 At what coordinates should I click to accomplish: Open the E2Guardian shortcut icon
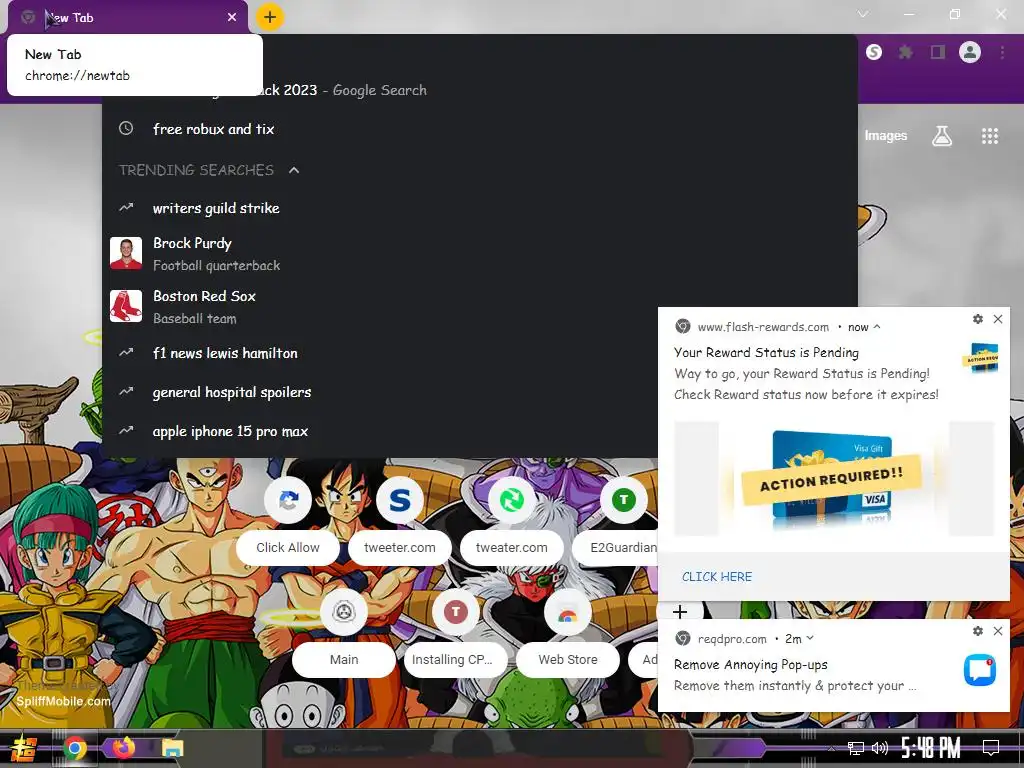click(624, 500)
